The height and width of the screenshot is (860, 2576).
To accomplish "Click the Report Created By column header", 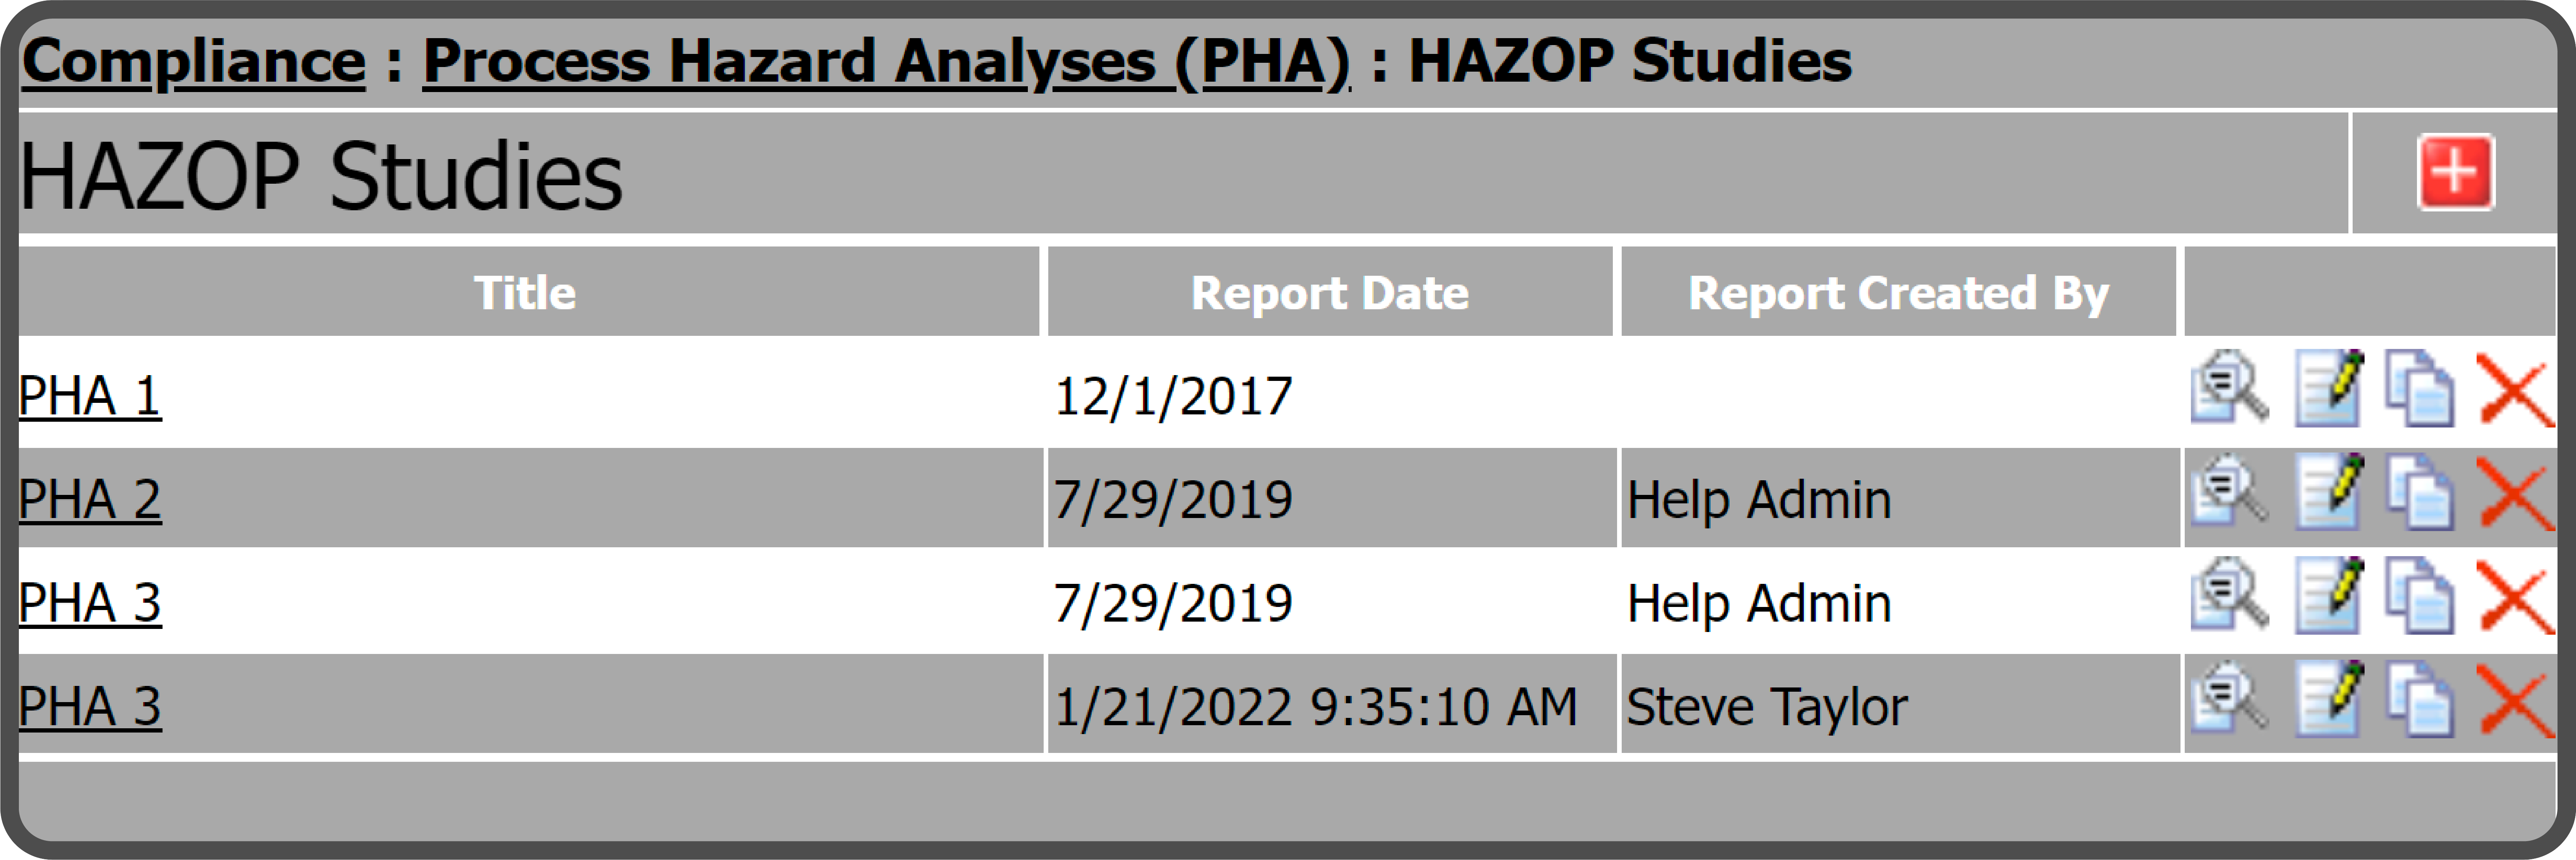I will point(1896,292).
